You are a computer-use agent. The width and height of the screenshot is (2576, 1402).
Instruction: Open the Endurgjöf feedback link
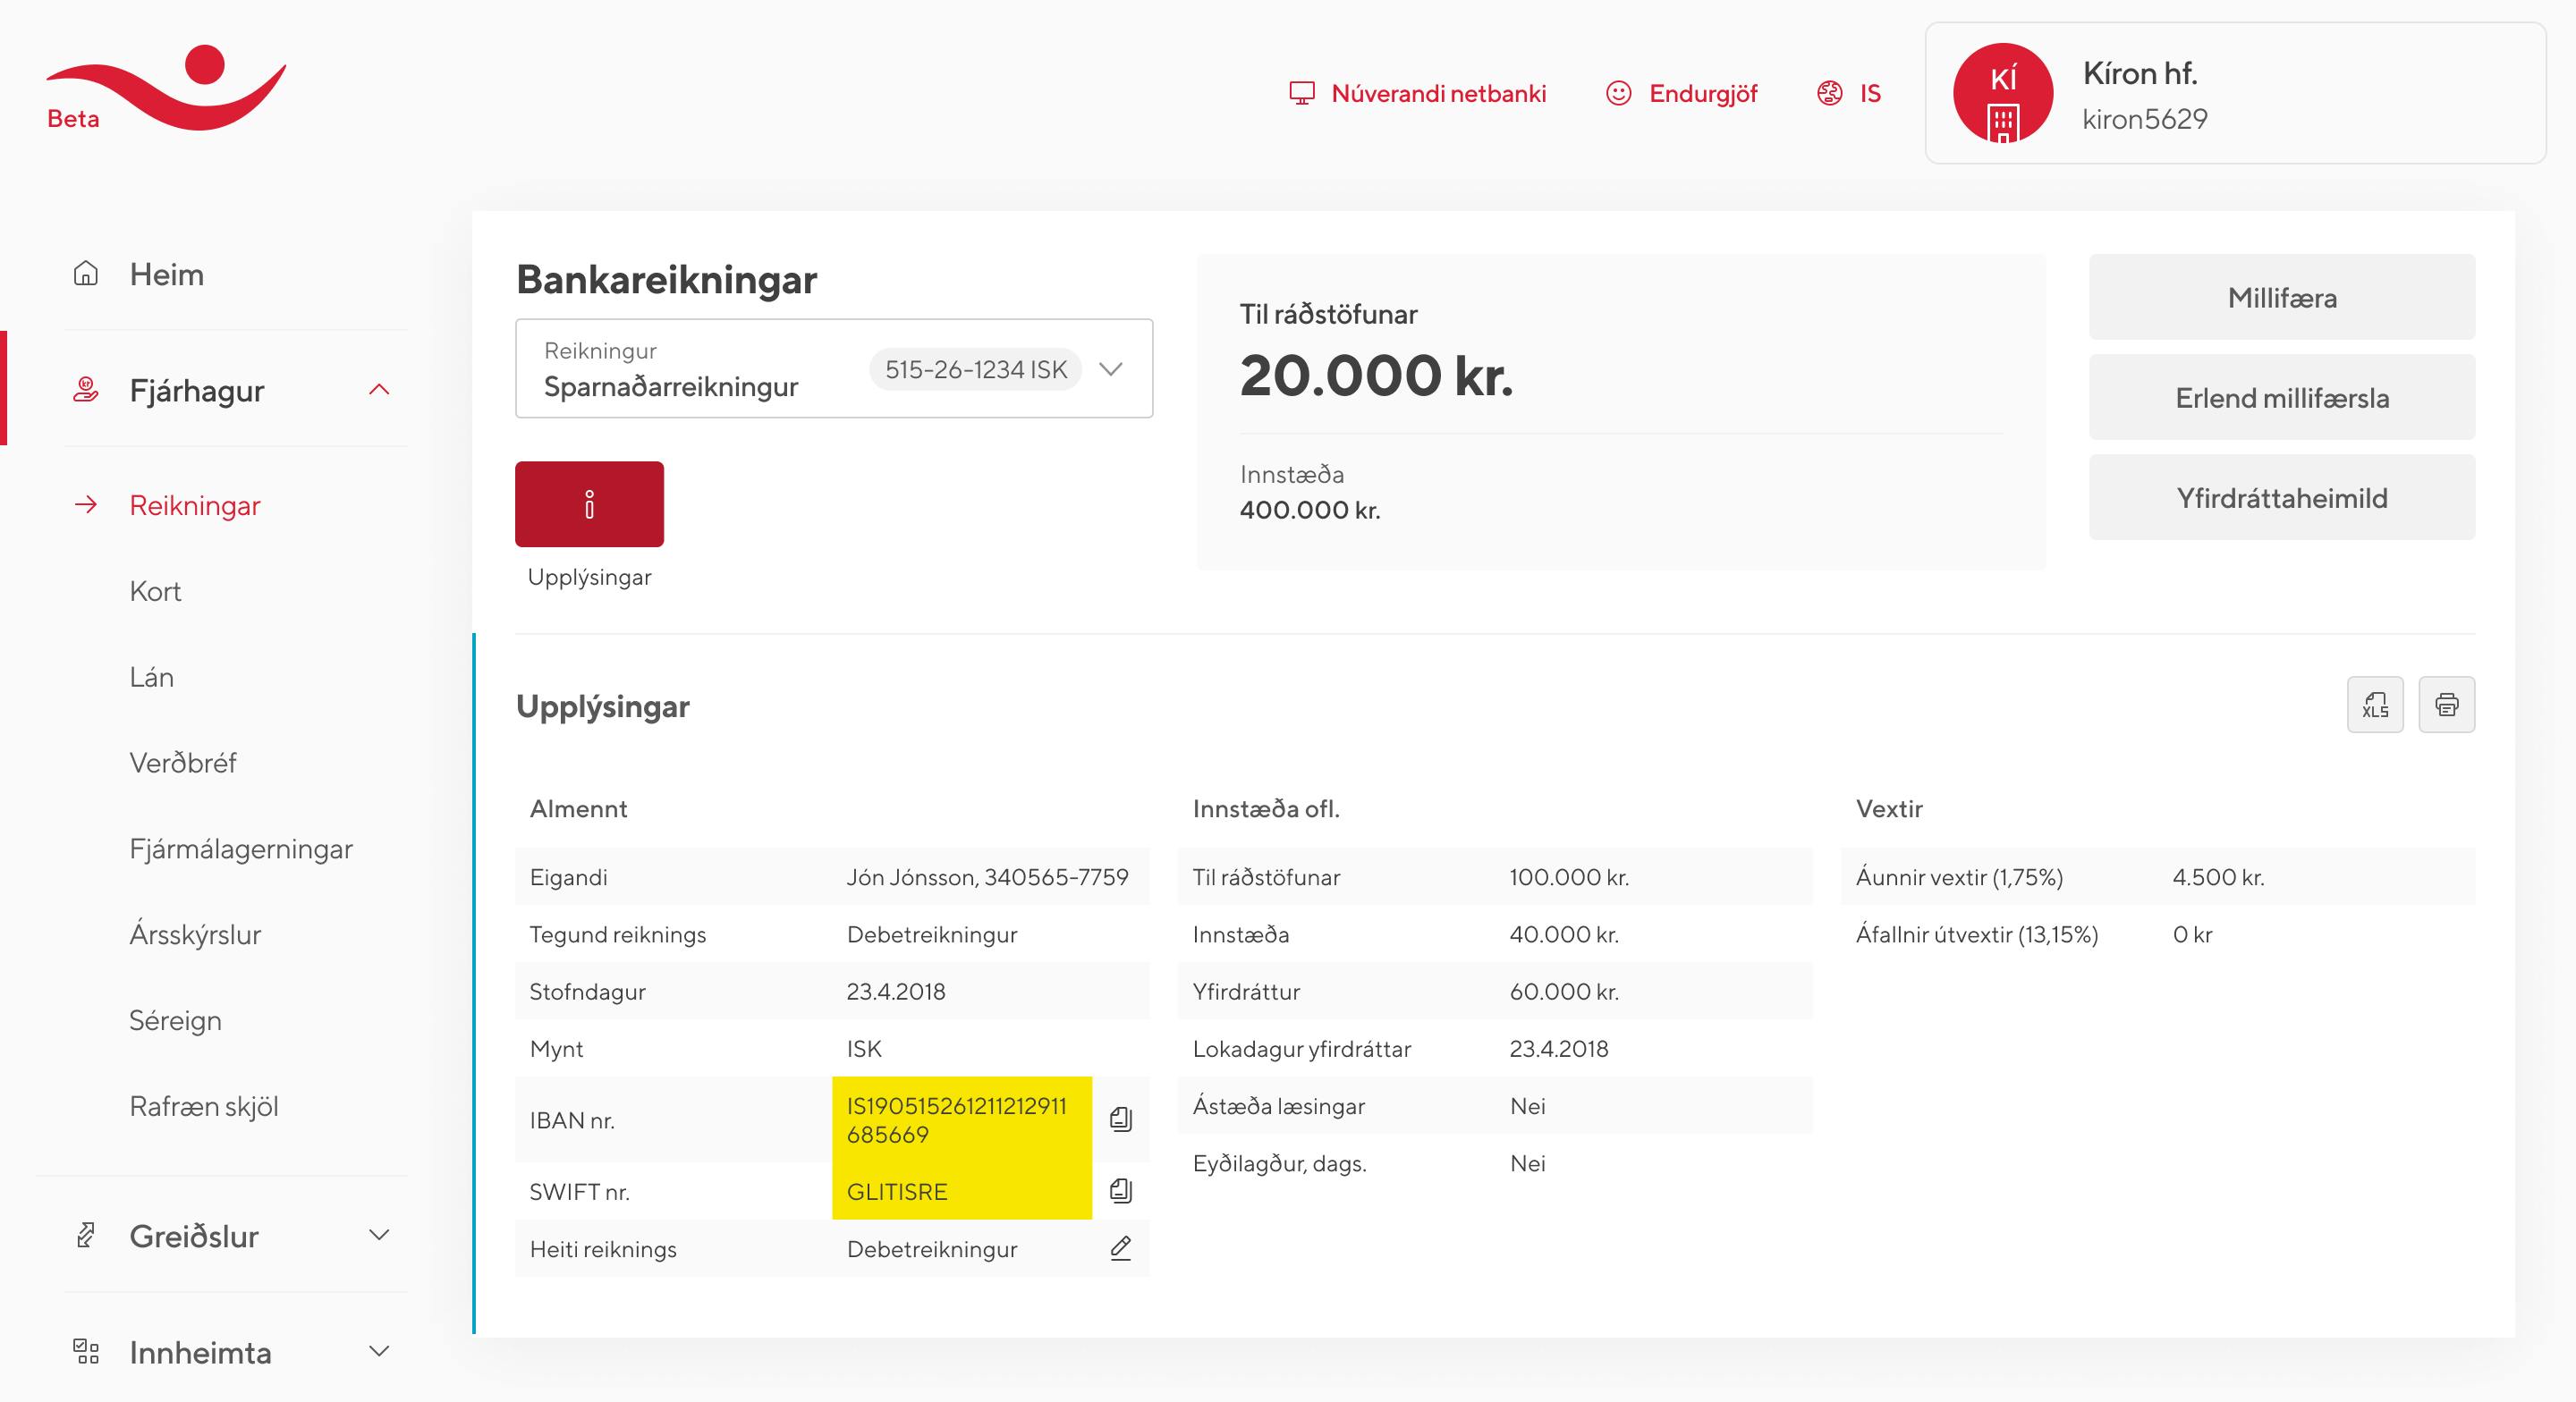pyautogui.click(x=1681, y=94)
